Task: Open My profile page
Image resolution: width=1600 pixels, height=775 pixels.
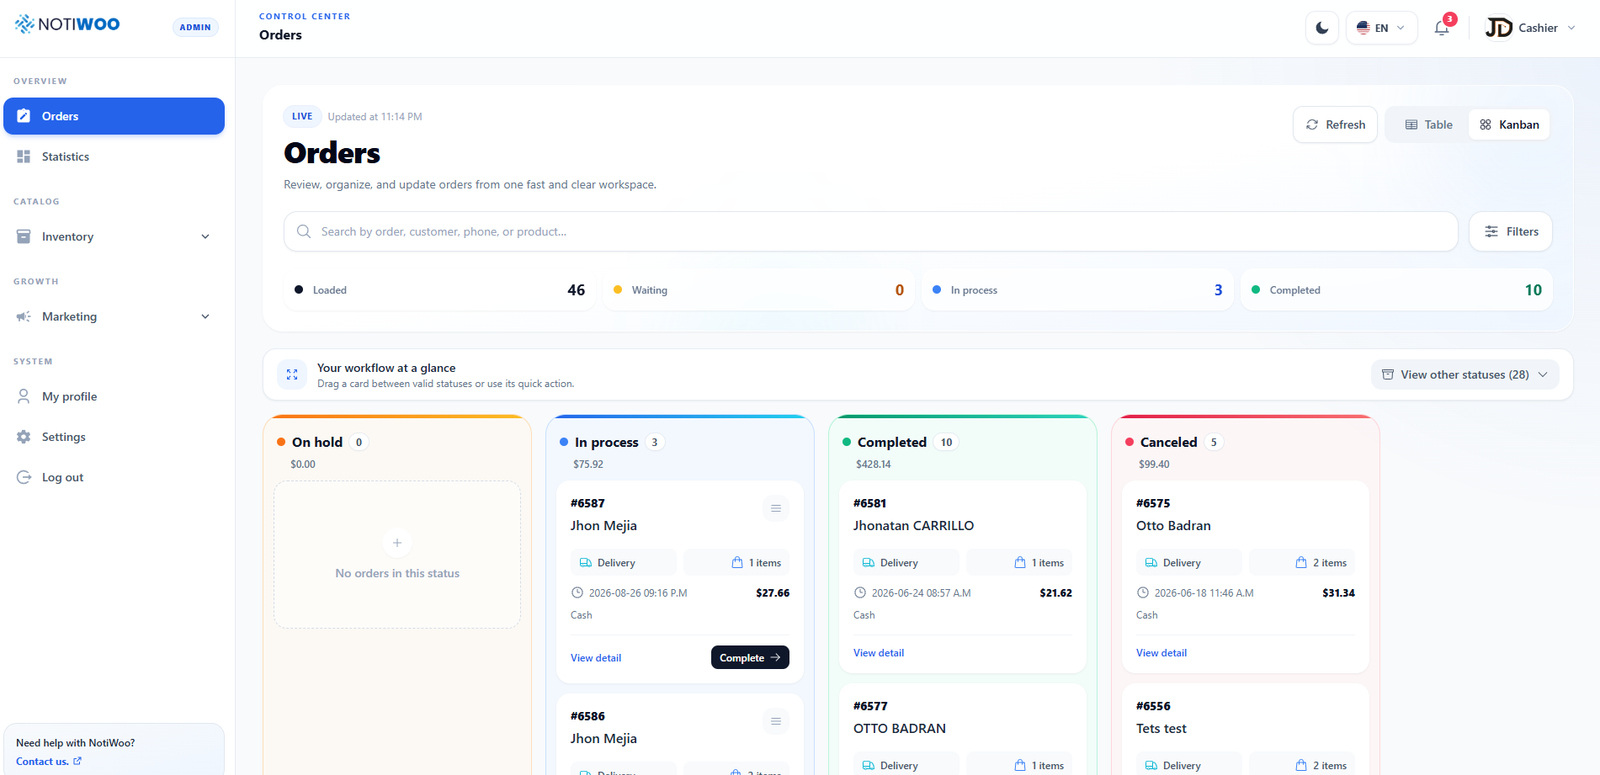Action: 114,397
